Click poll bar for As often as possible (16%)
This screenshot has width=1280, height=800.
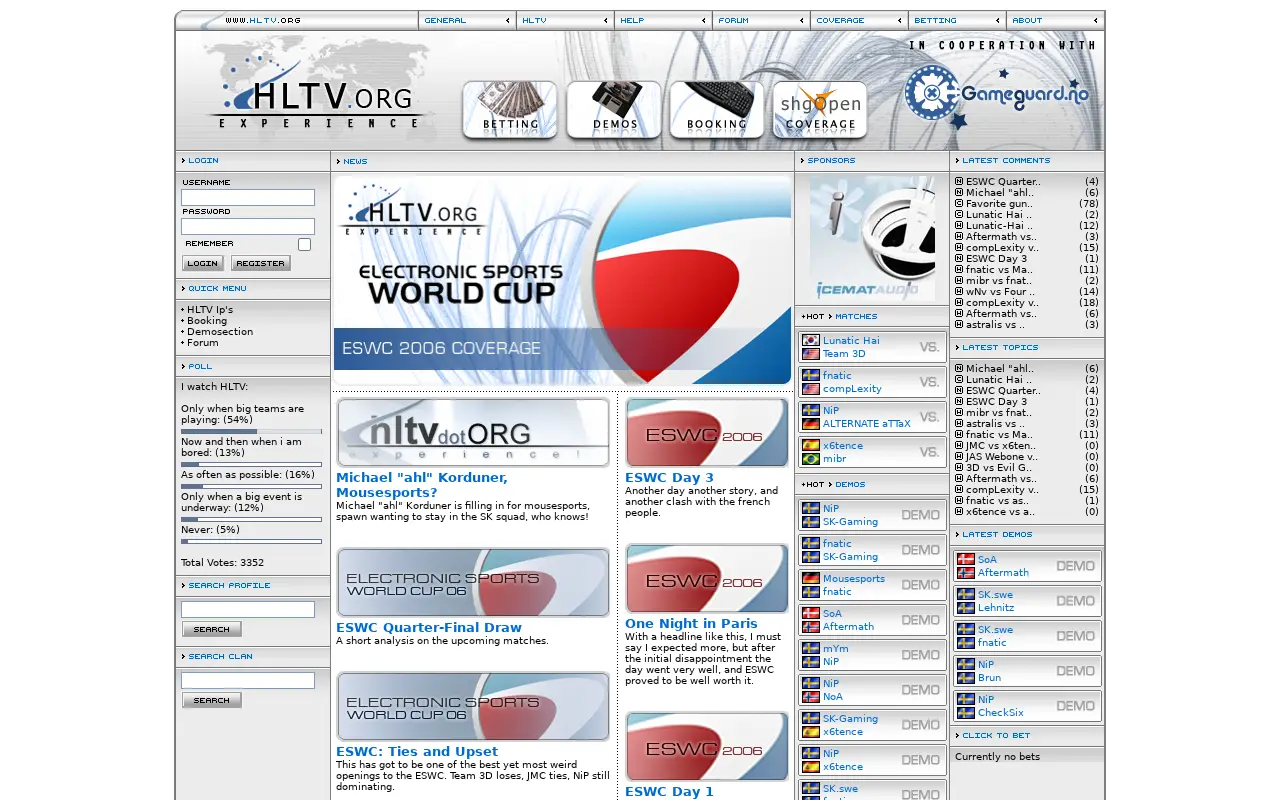[251, 486]
